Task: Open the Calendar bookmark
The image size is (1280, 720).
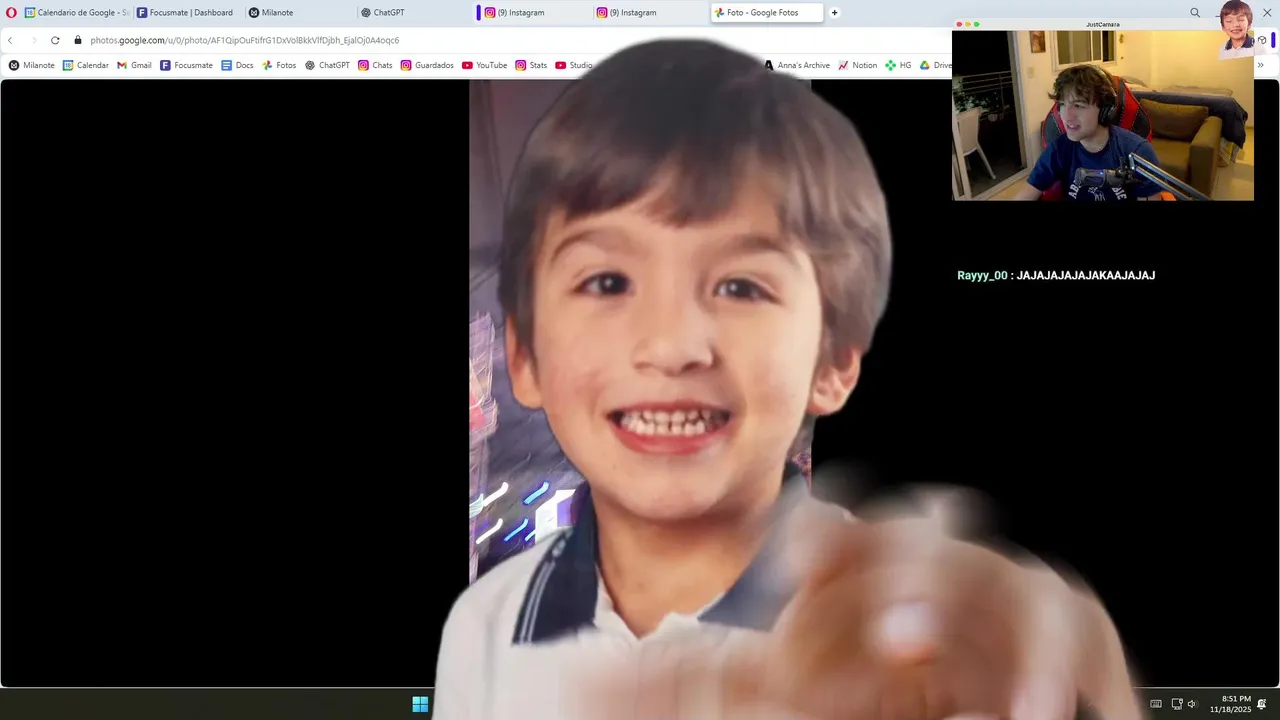Action: click(86, 65)
